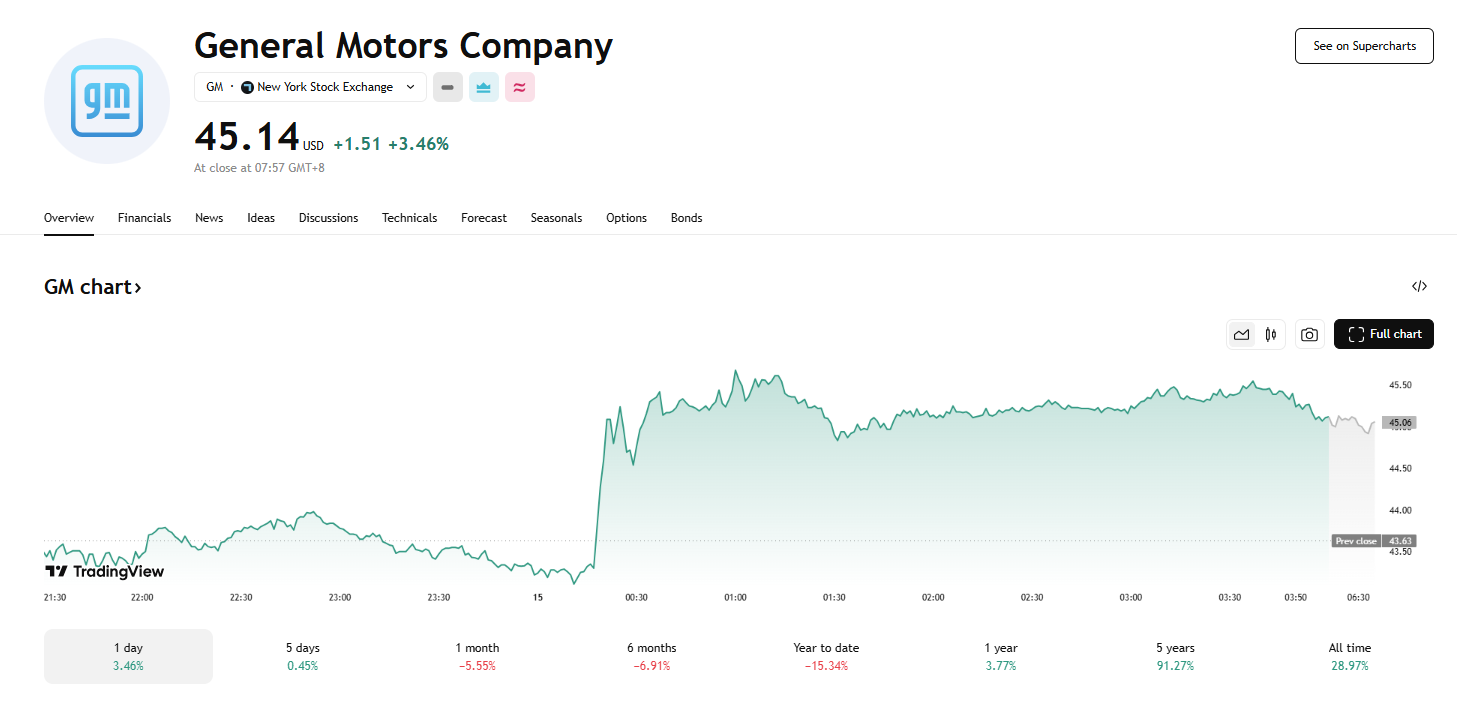Click the 45.06 price label on axis
This screenshot has height=704, width=1457.
[x=1399, y=423]
